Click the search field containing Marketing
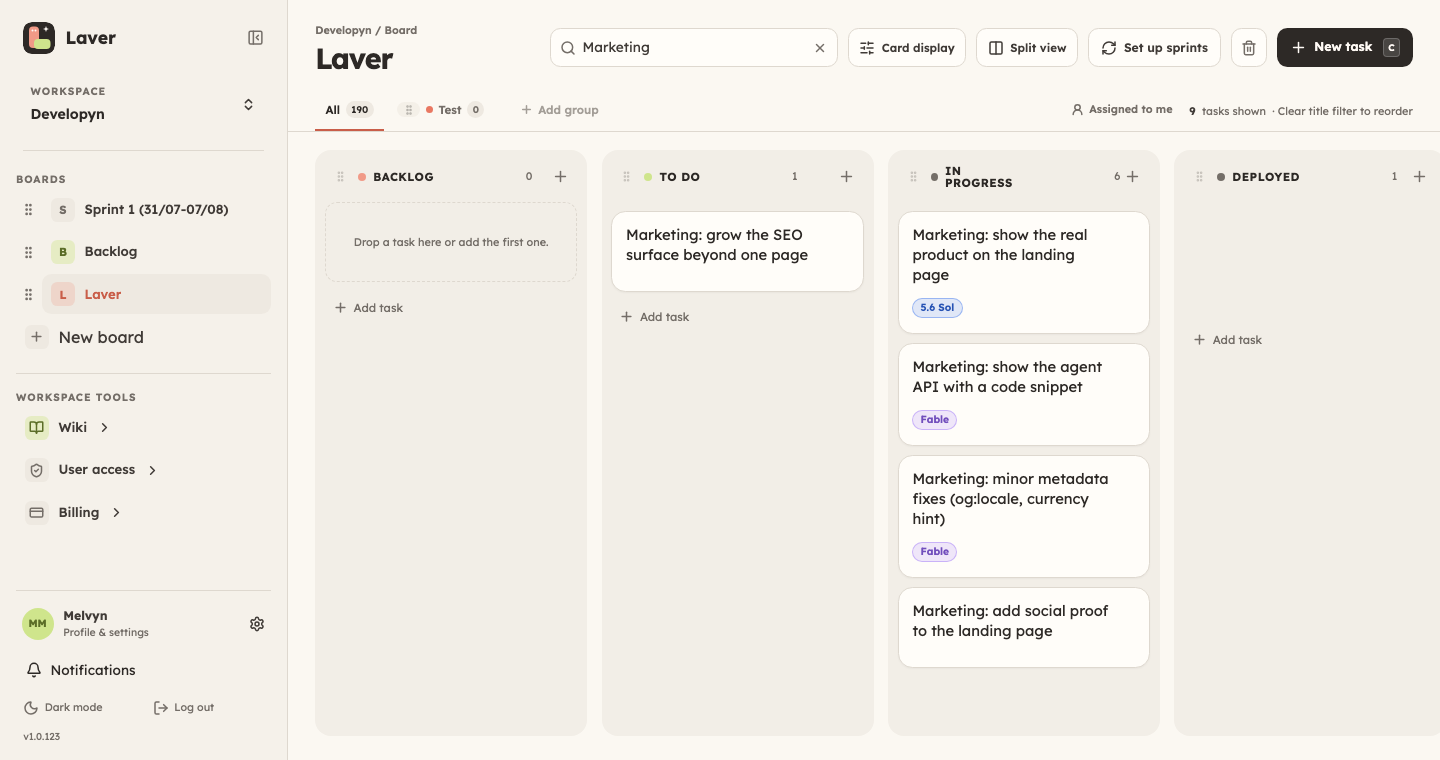The height and width of the screenshot is (760, 1440). point(694,48)
